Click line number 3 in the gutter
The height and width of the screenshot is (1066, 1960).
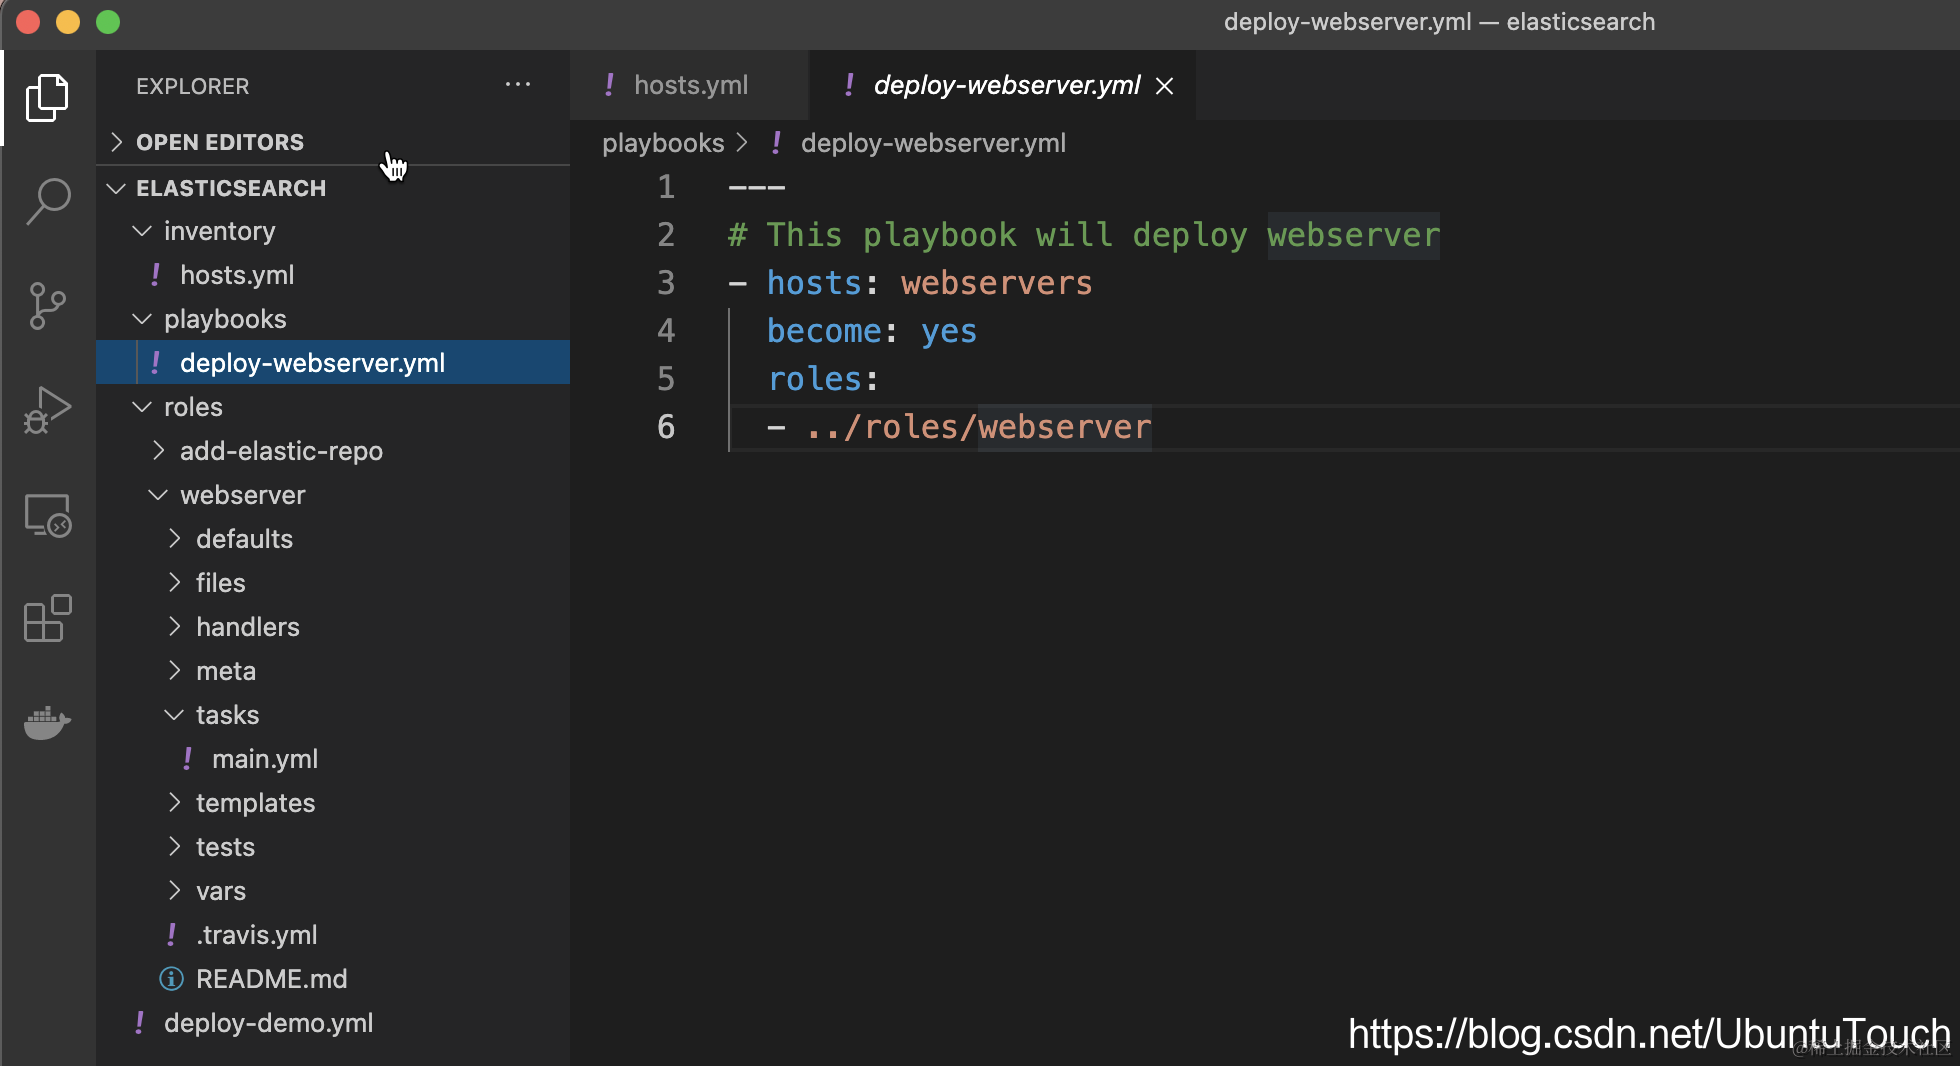pyautogui.click(x=666, y=283)
